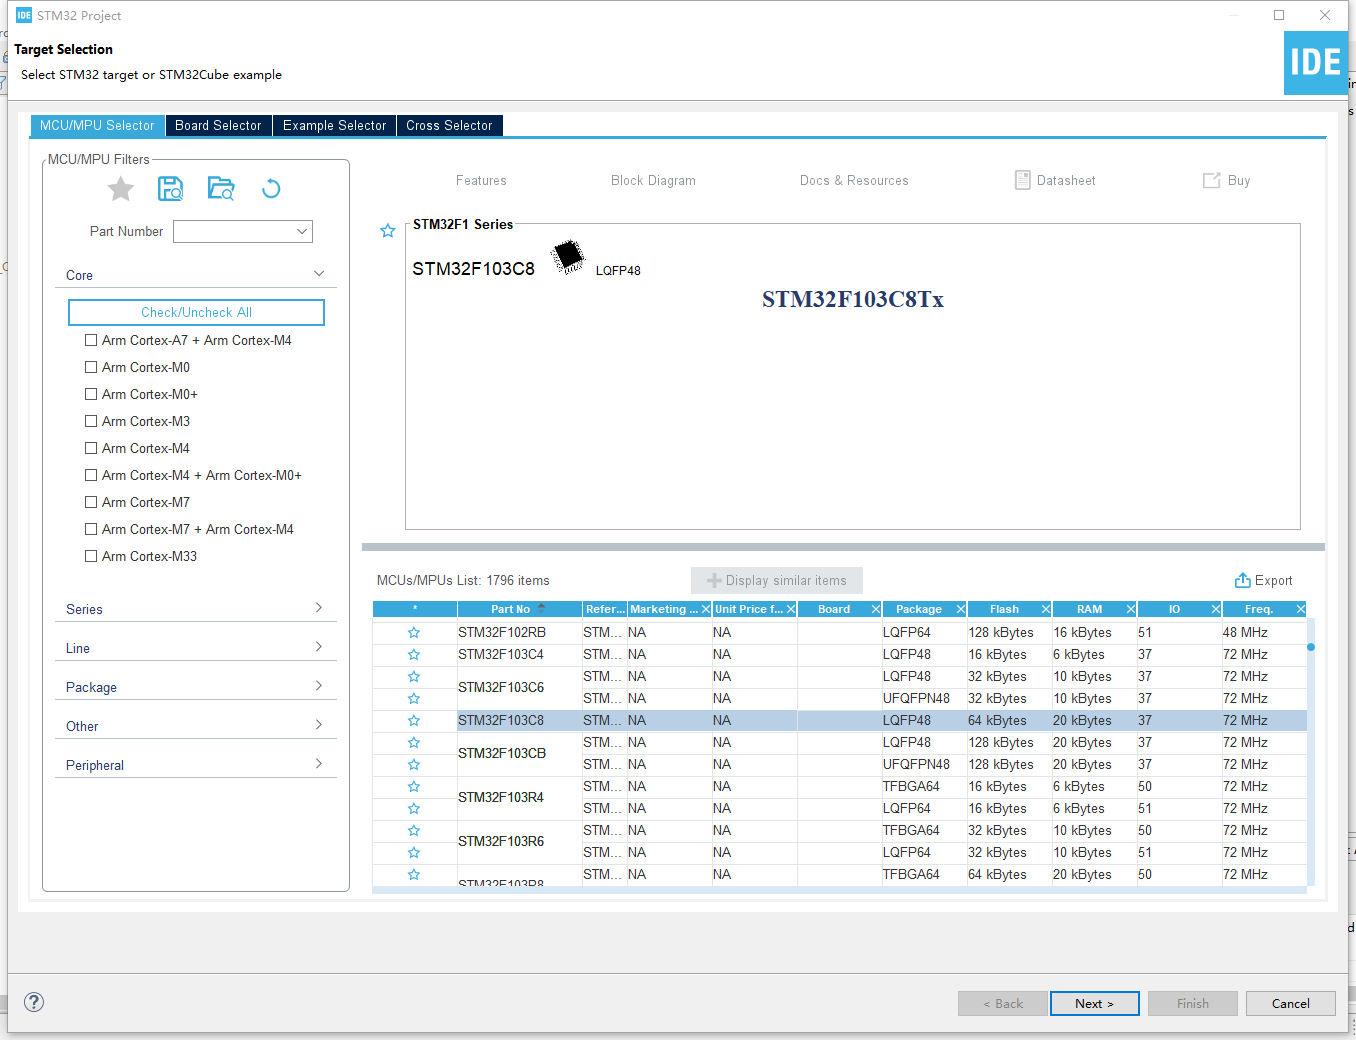1356x1040 pixels.
Task: Star the STM32F102RB row
Action: 414,633
